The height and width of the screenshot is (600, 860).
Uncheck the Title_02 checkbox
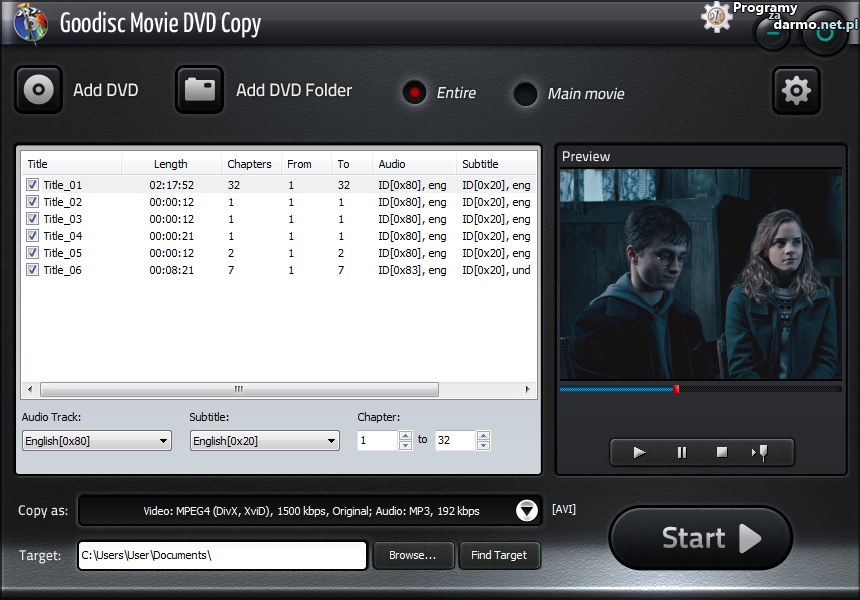pyautogui.click(x=33, y=202)
